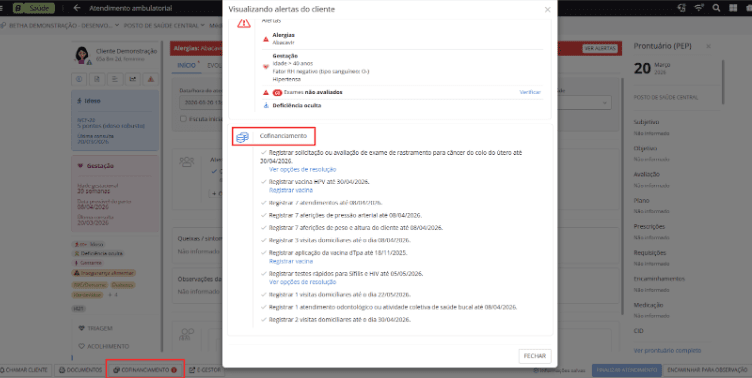The width and height of the screenshot is (752, 378).
Task: Open the TRIAGEM section
Action: tap(99, 329)
